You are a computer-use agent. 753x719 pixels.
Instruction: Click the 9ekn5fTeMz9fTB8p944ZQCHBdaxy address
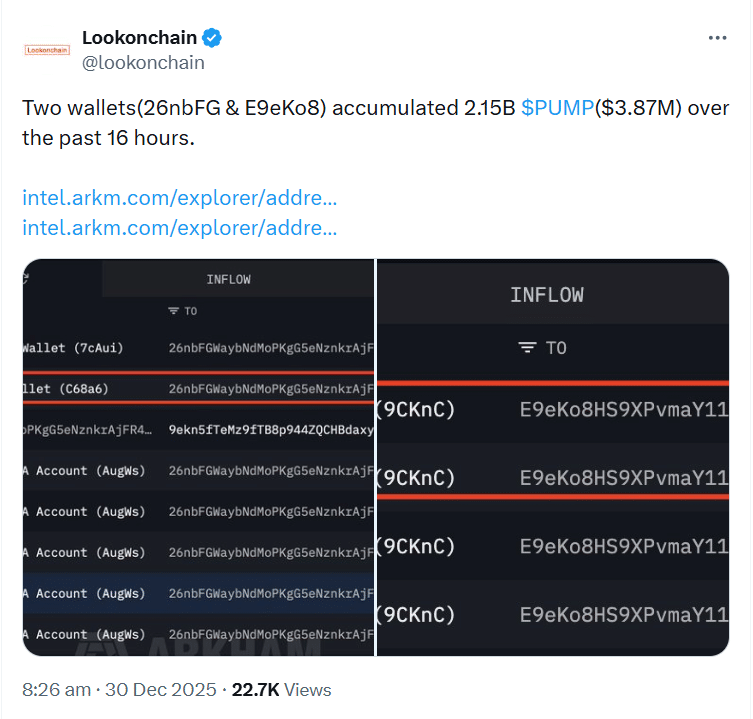(x=270, y=430)
